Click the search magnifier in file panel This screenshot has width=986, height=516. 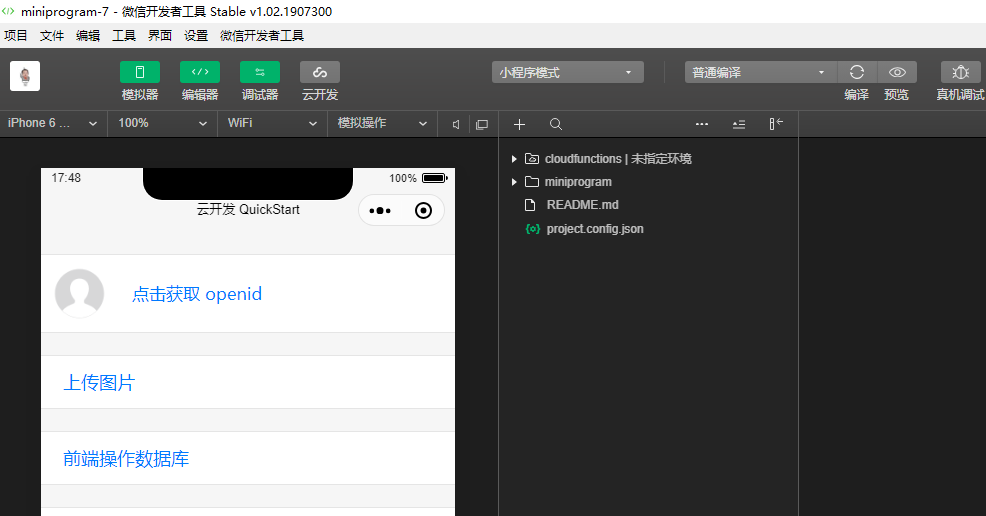click(555, 124)
